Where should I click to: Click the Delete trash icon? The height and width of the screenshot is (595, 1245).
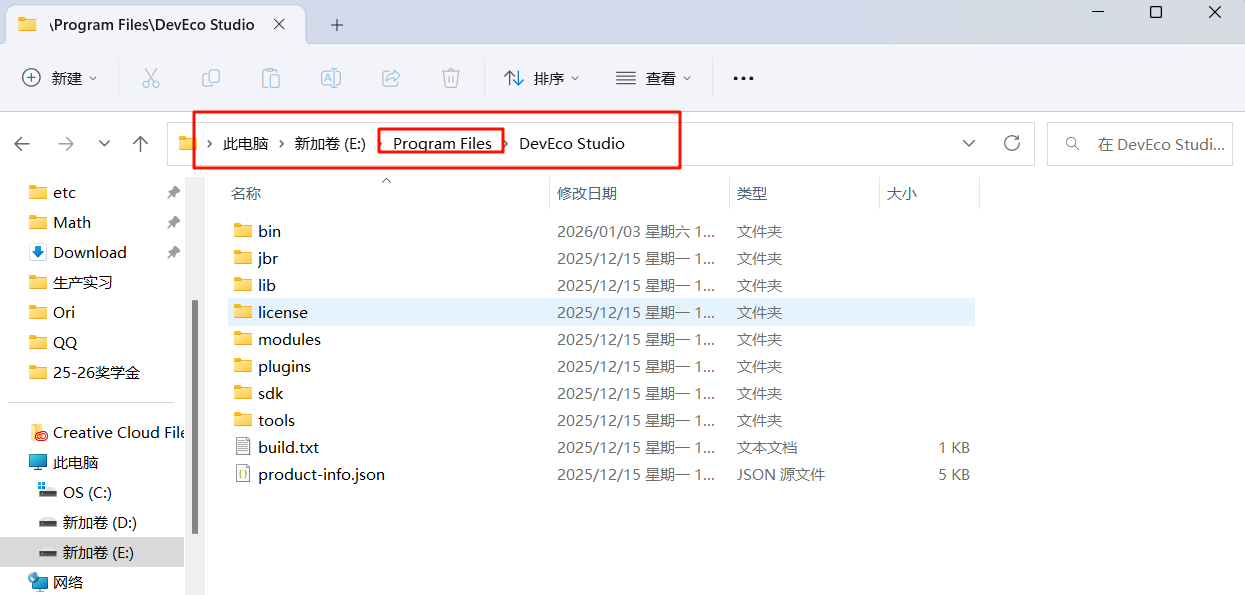451,78
